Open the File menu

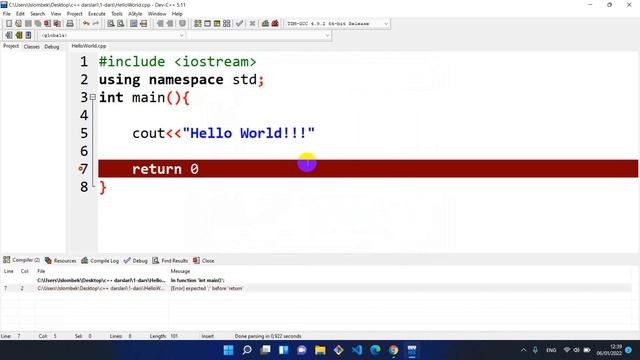pyautogui.click(x=7, y=14)
